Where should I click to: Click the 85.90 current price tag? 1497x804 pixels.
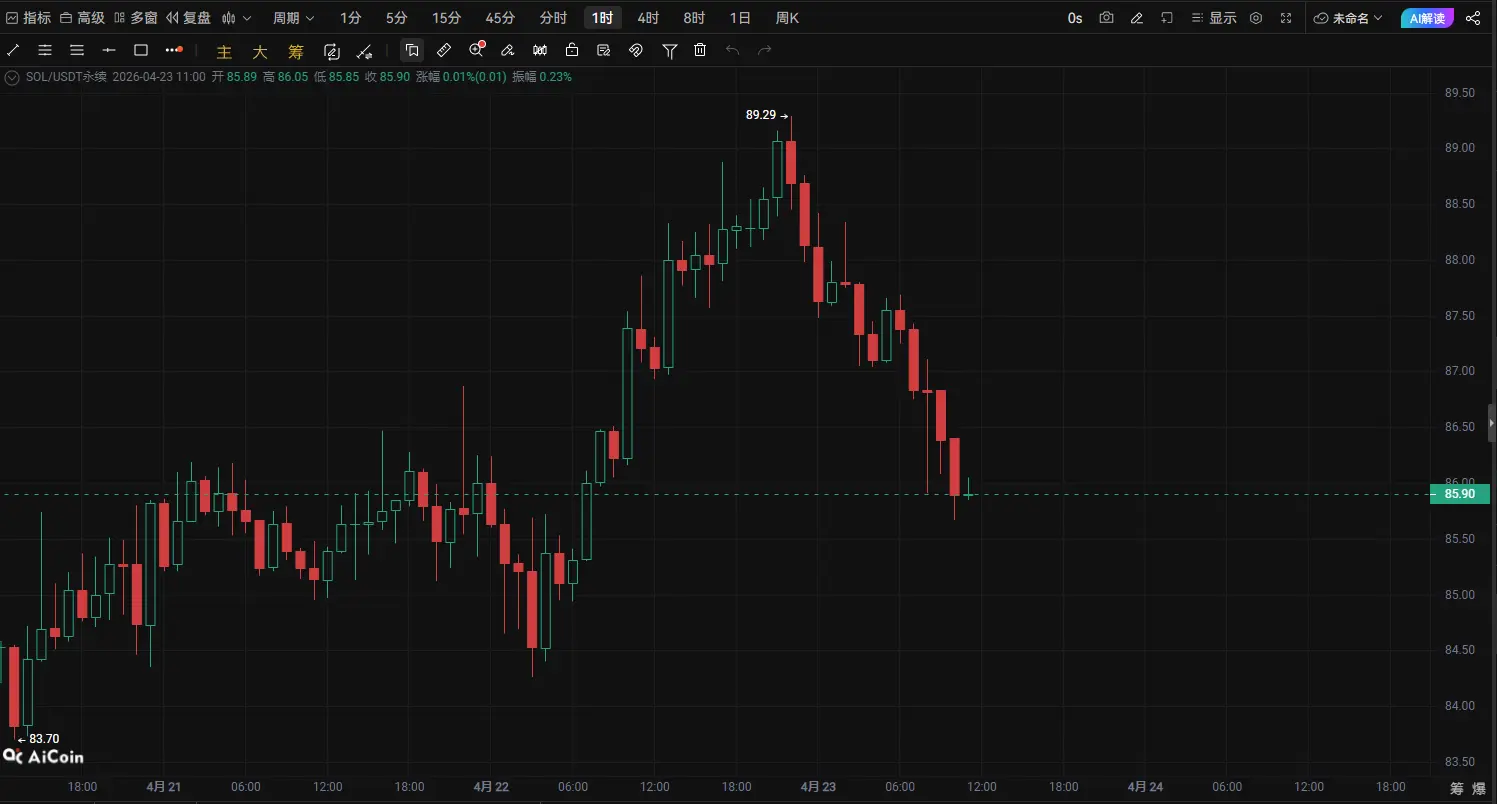coord(1460,494)
